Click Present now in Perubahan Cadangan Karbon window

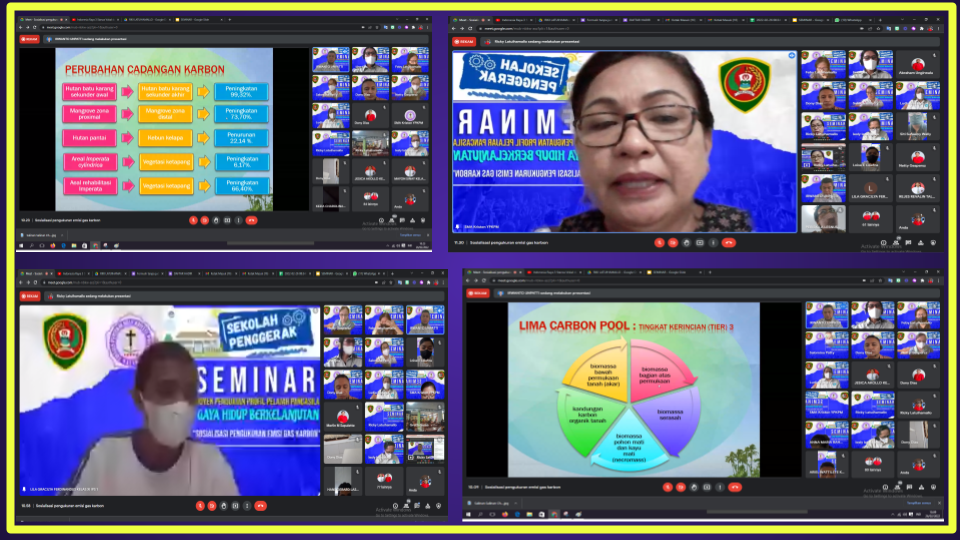[x=227, y=220]
